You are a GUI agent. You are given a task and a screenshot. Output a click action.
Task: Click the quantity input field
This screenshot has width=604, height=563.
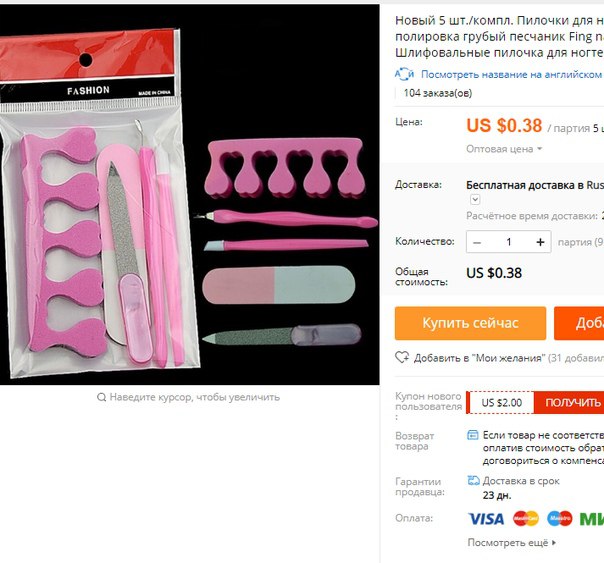point(508,242)
